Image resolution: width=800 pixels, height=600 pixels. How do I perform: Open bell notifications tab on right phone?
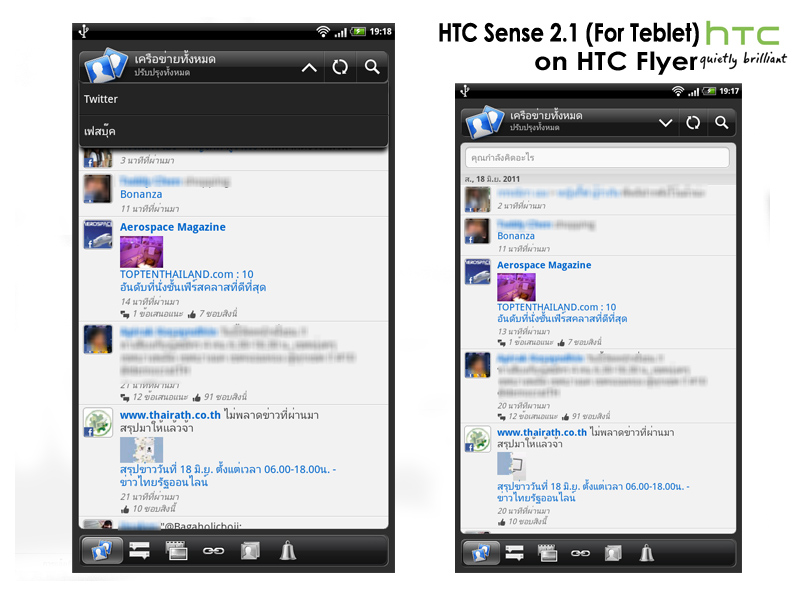click(646, 553)
